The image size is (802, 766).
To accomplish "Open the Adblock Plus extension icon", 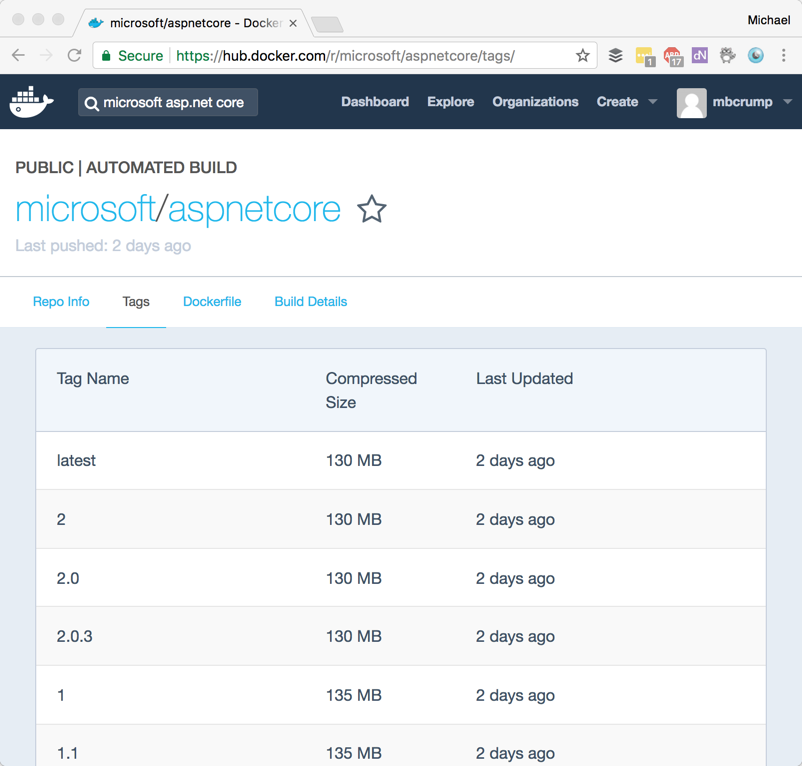I will (673, 56).
